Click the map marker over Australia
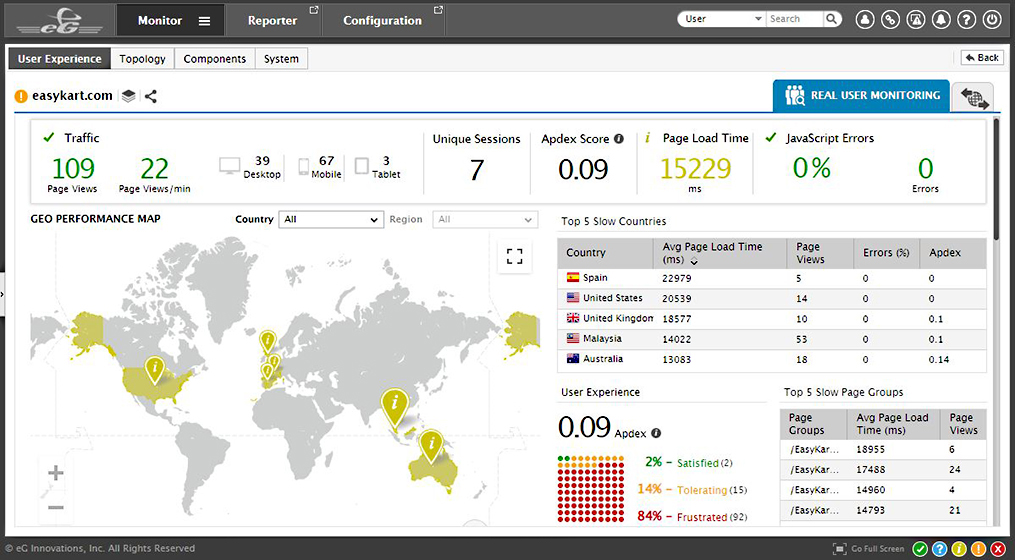This screenshot has width=1015, height=560. (431, 447)
